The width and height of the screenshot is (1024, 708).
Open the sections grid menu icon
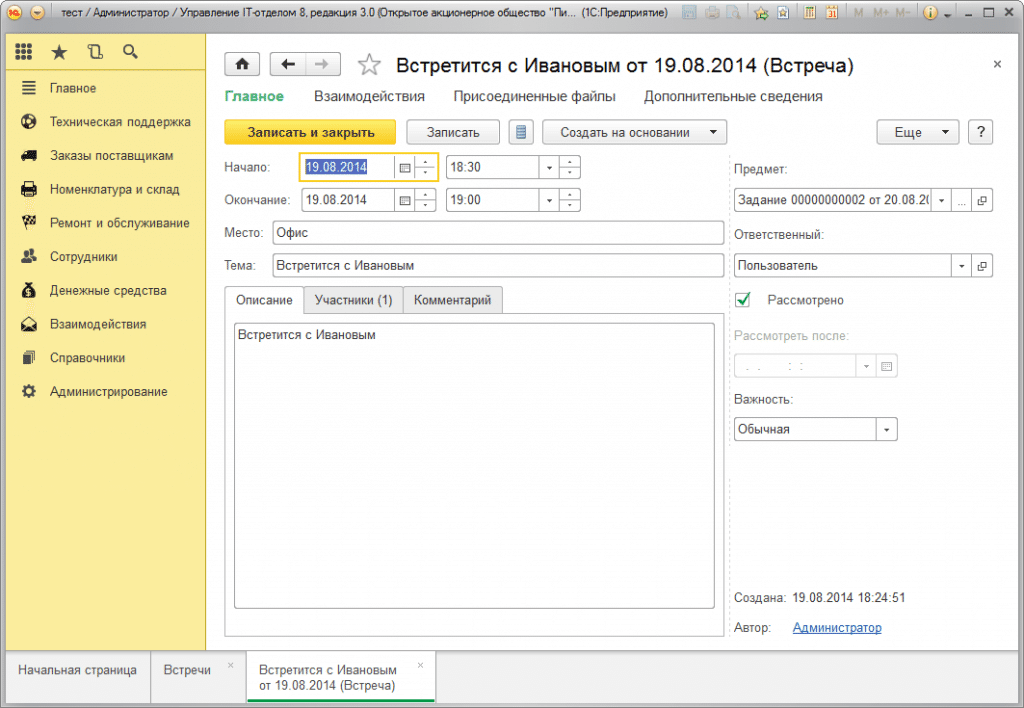(24, 52)
